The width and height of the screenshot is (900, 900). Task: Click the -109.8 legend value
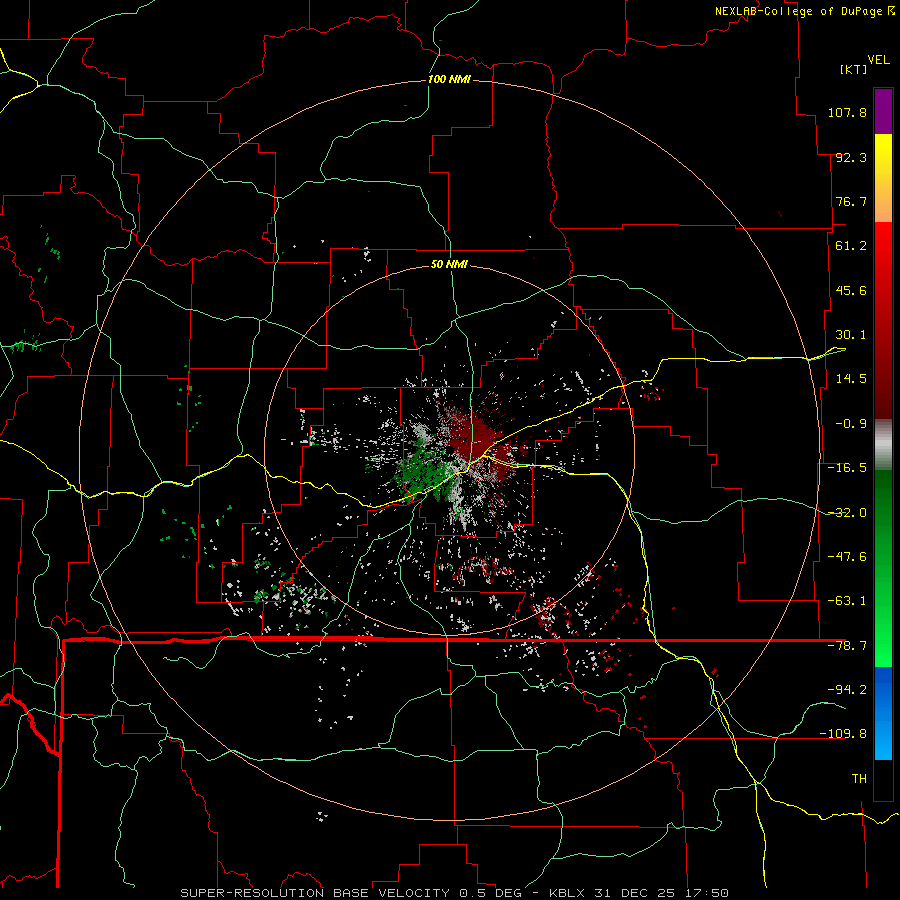843,734
